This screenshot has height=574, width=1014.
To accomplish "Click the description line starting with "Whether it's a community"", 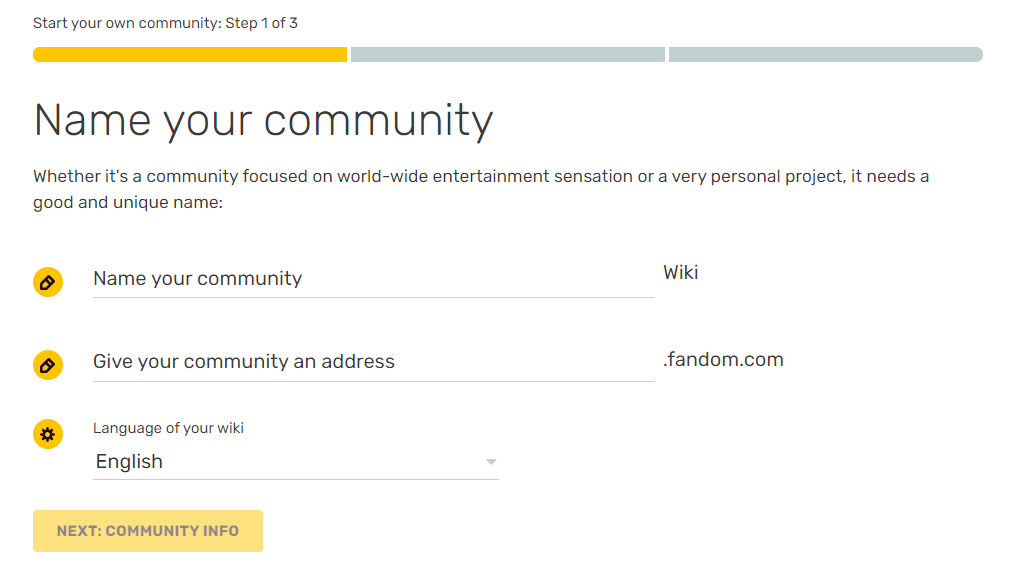I will (480, 177).
